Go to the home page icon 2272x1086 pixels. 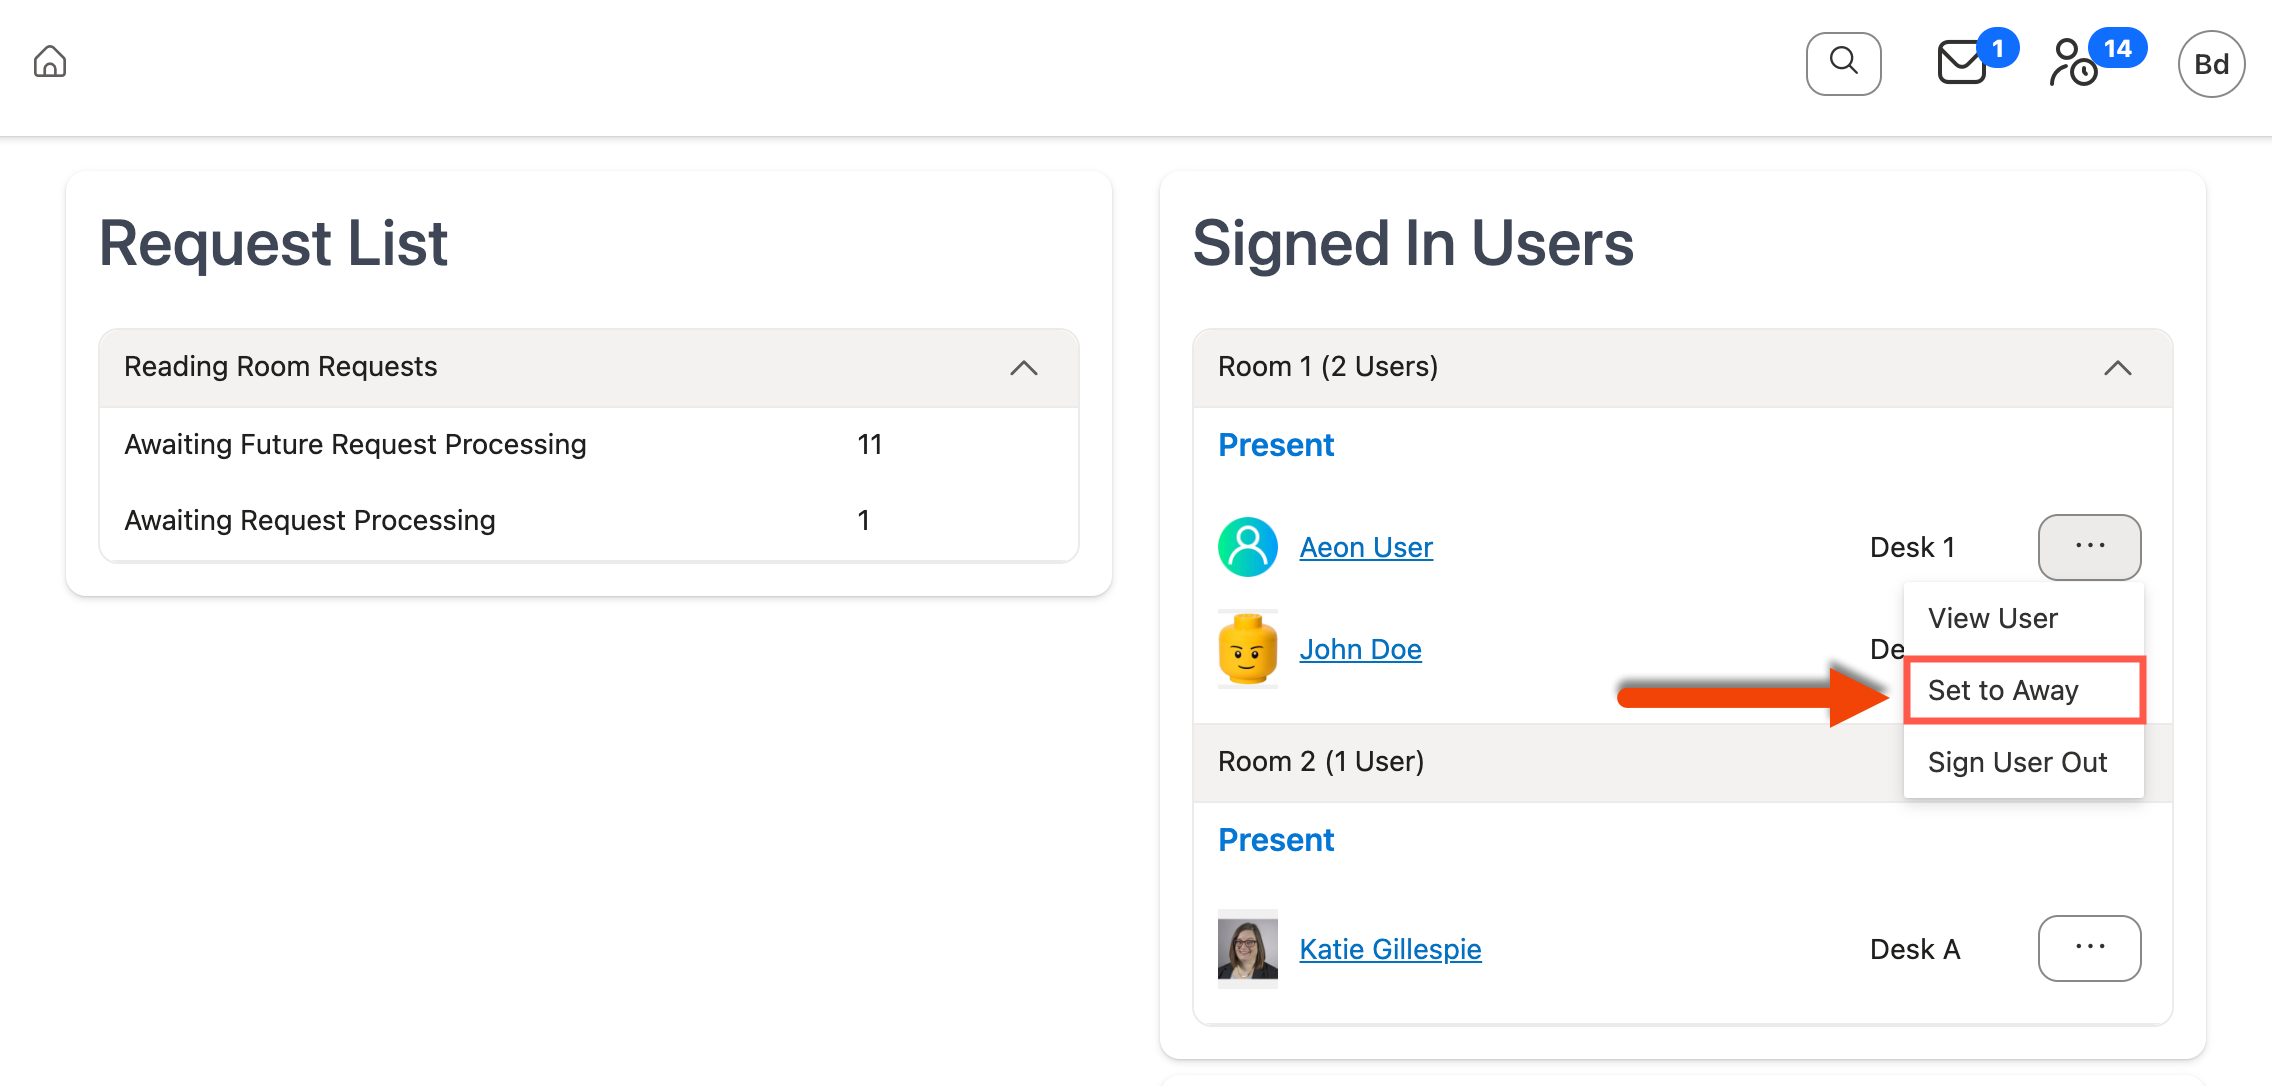click(50, 62)
